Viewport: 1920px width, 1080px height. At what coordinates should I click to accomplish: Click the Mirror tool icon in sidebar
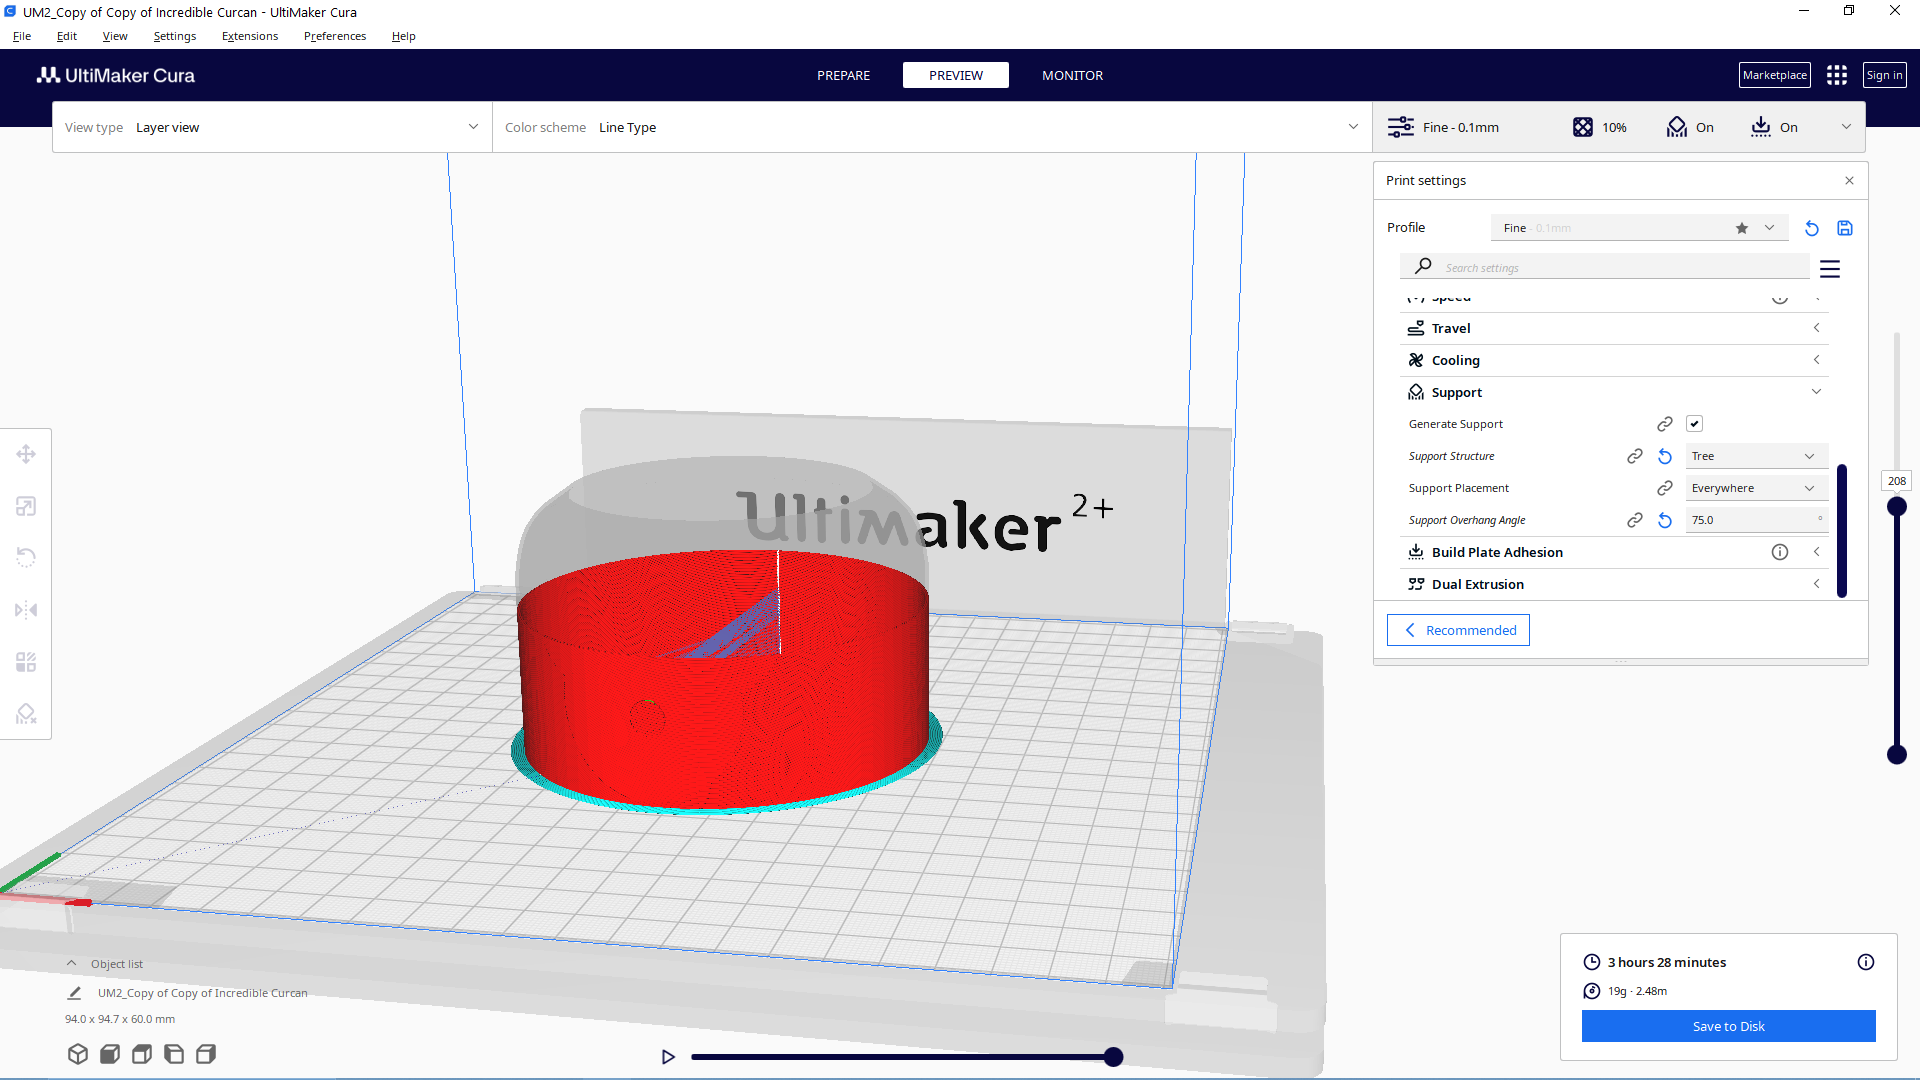click(x=26, y=609)
